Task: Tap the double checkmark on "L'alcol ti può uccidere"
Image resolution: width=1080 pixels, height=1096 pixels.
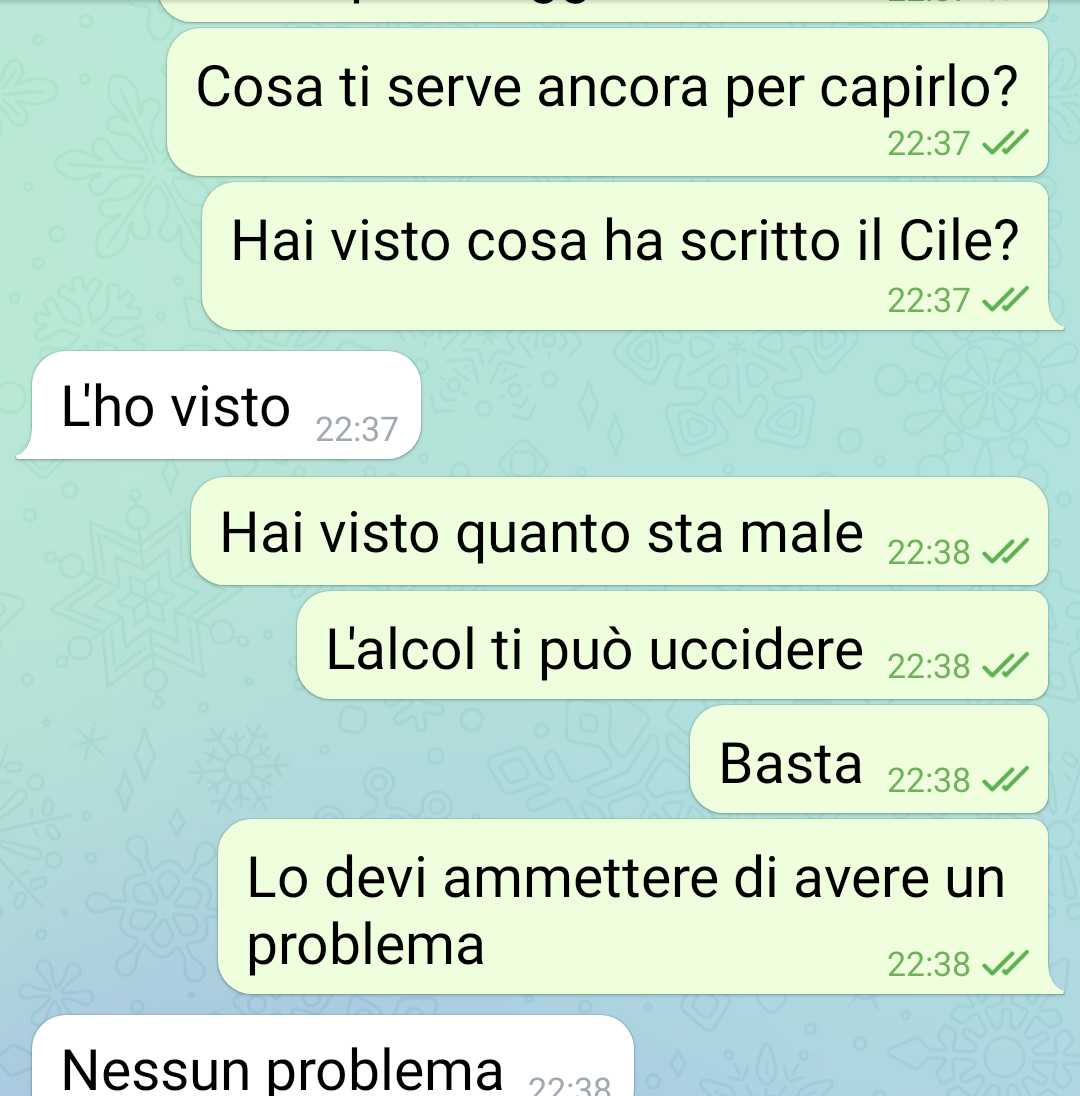Action: pyautogui.click(x=1005, y=665)
